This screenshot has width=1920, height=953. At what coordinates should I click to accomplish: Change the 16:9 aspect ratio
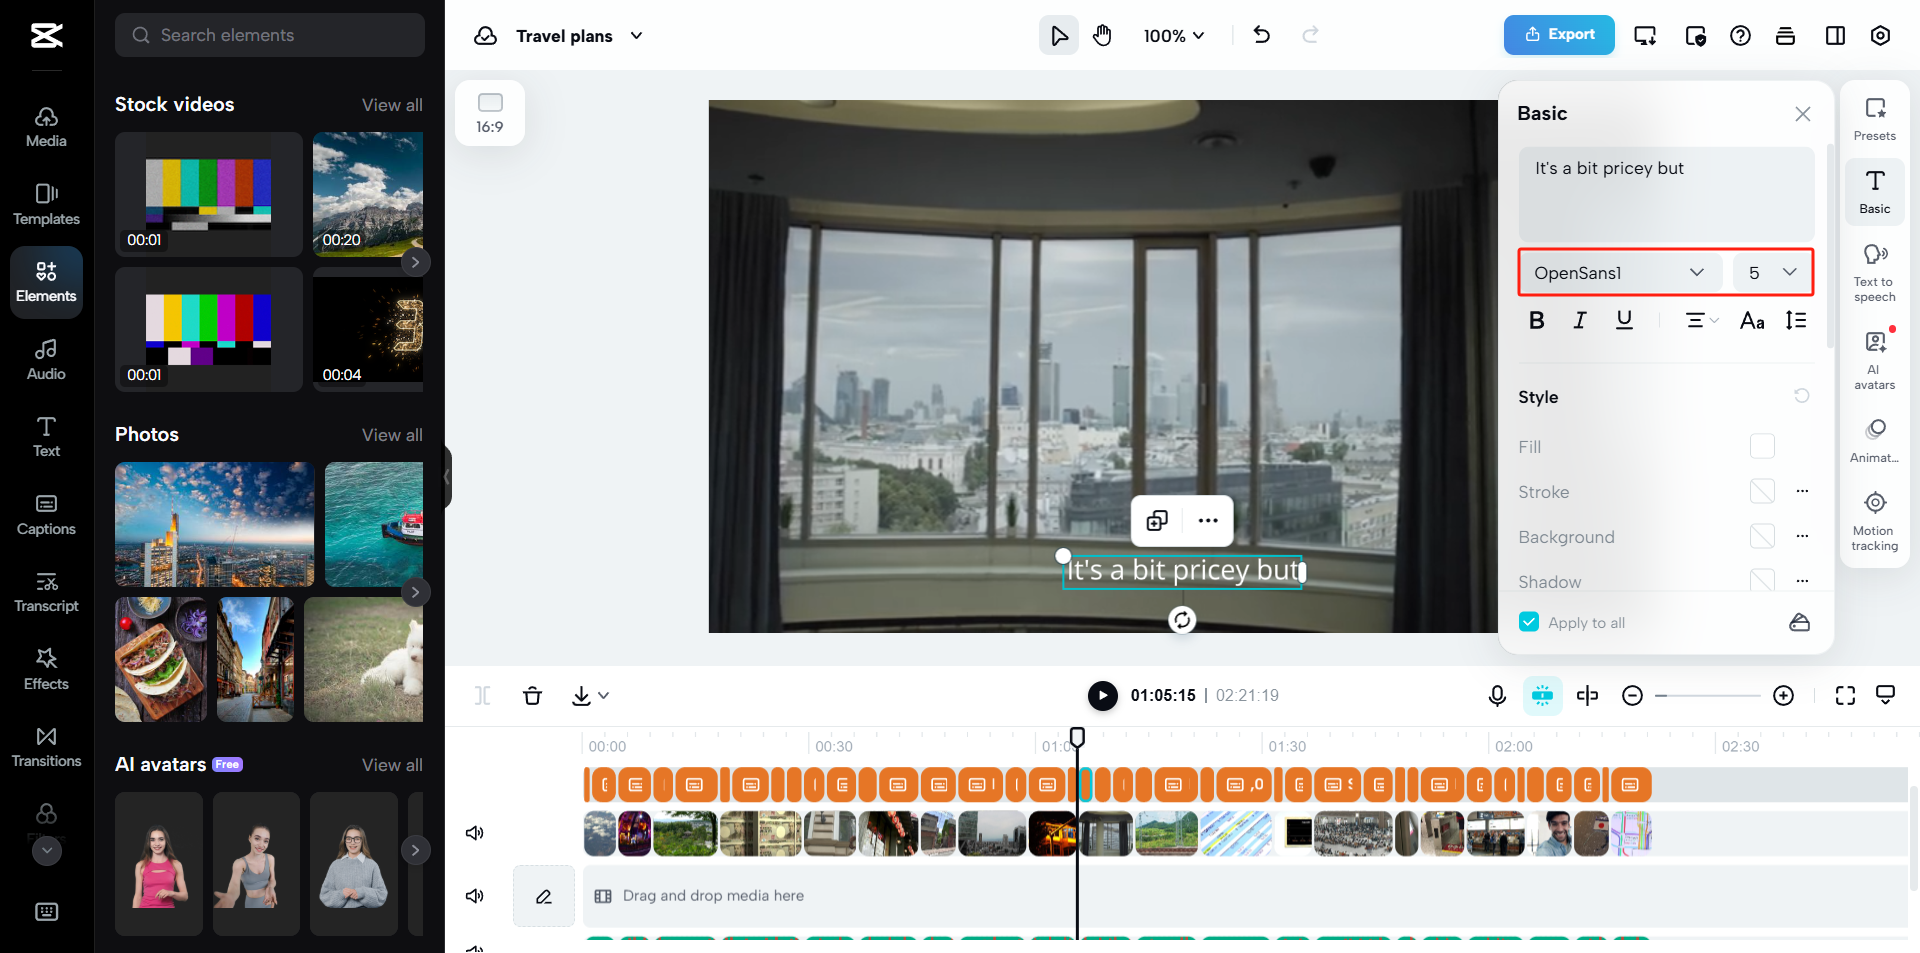[x=490, y=113]
